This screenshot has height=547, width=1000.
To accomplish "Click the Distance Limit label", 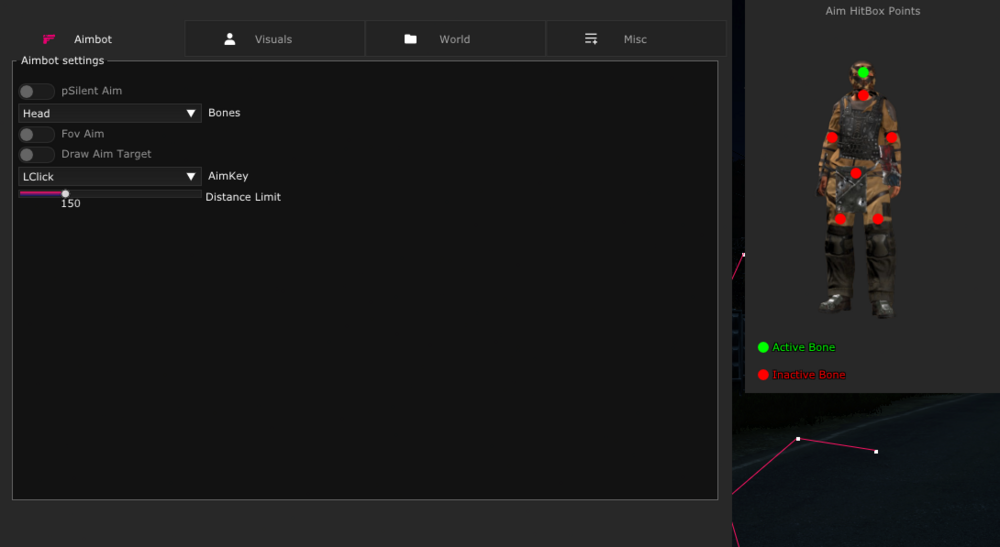I will tap(243, 197).
